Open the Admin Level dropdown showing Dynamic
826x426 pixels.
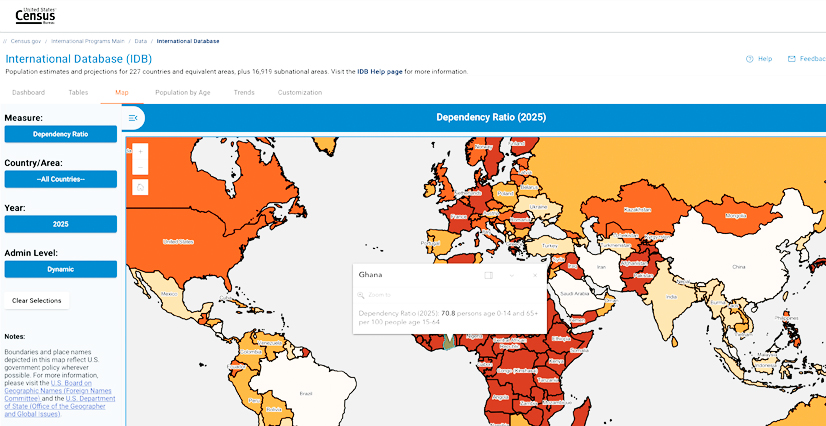pos(61,269)
